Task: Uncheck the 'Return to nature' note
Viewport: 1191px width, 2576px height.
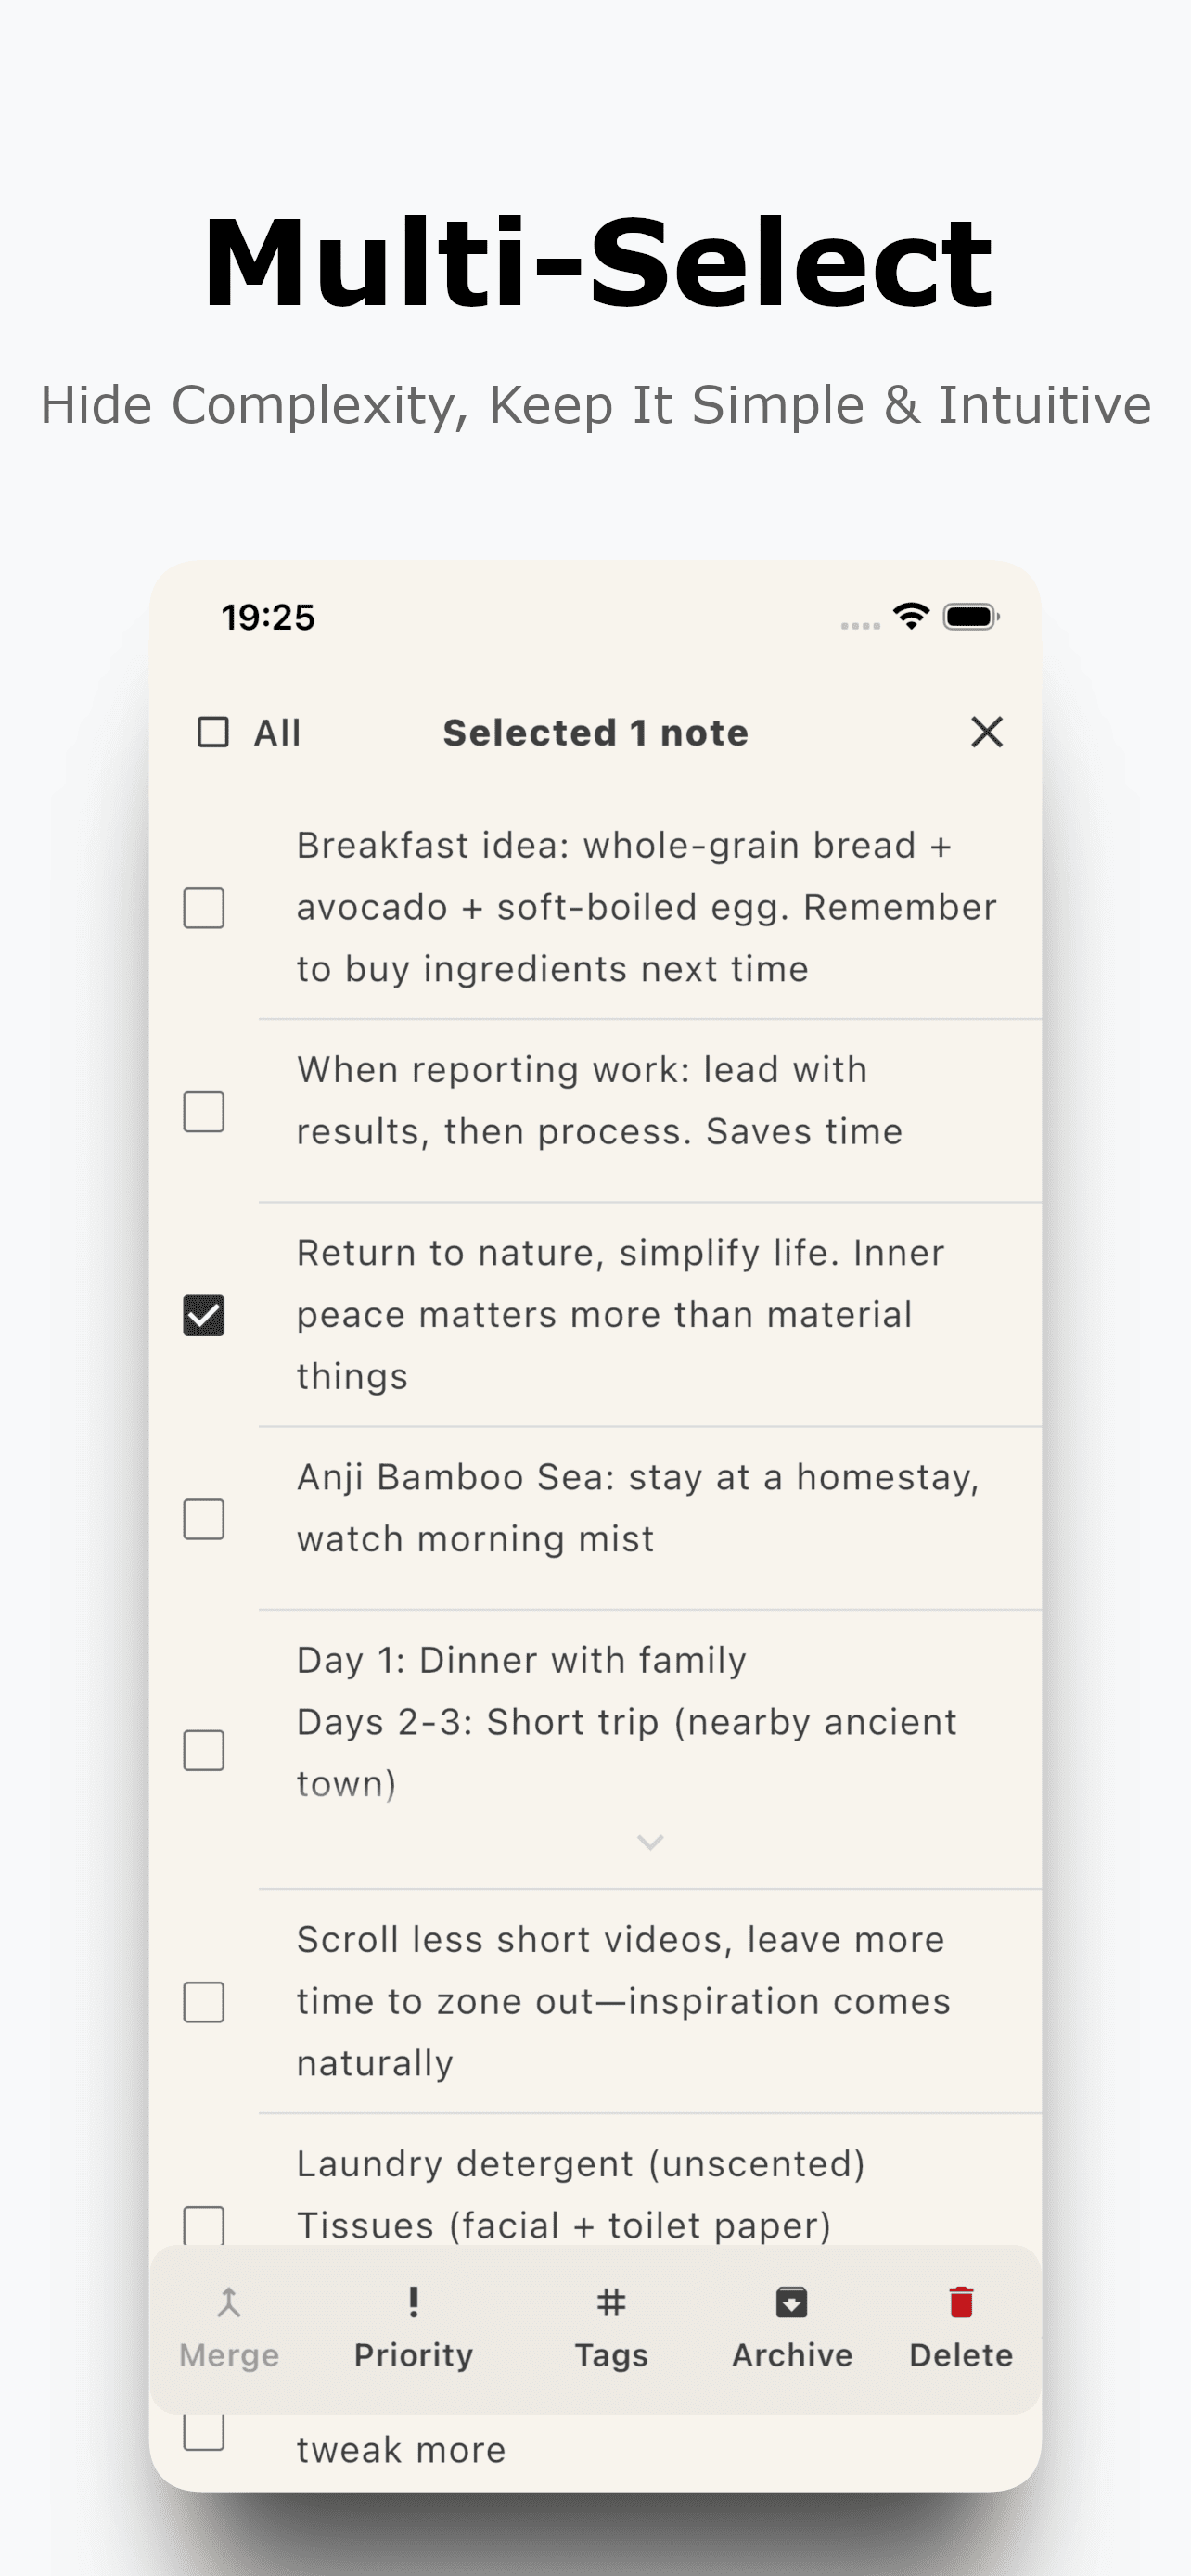Action: tap(204, 1314)
